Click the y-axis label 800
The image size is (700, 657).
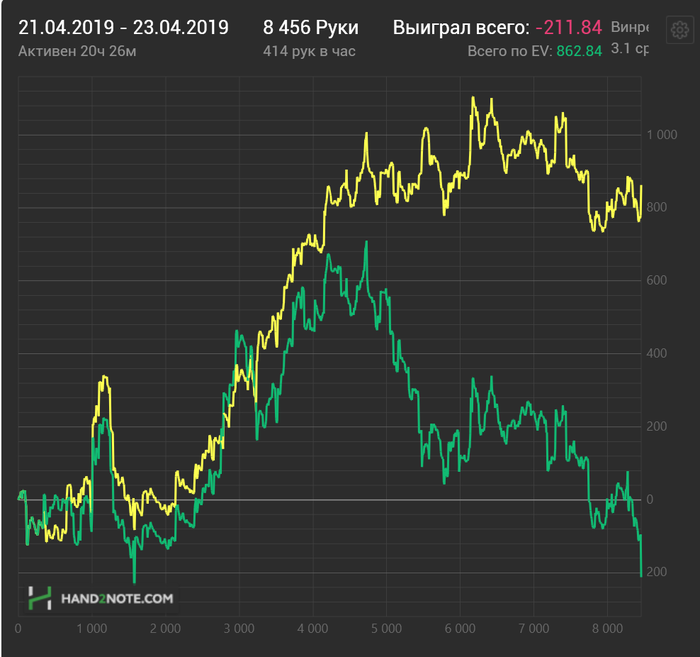(657, 208)
